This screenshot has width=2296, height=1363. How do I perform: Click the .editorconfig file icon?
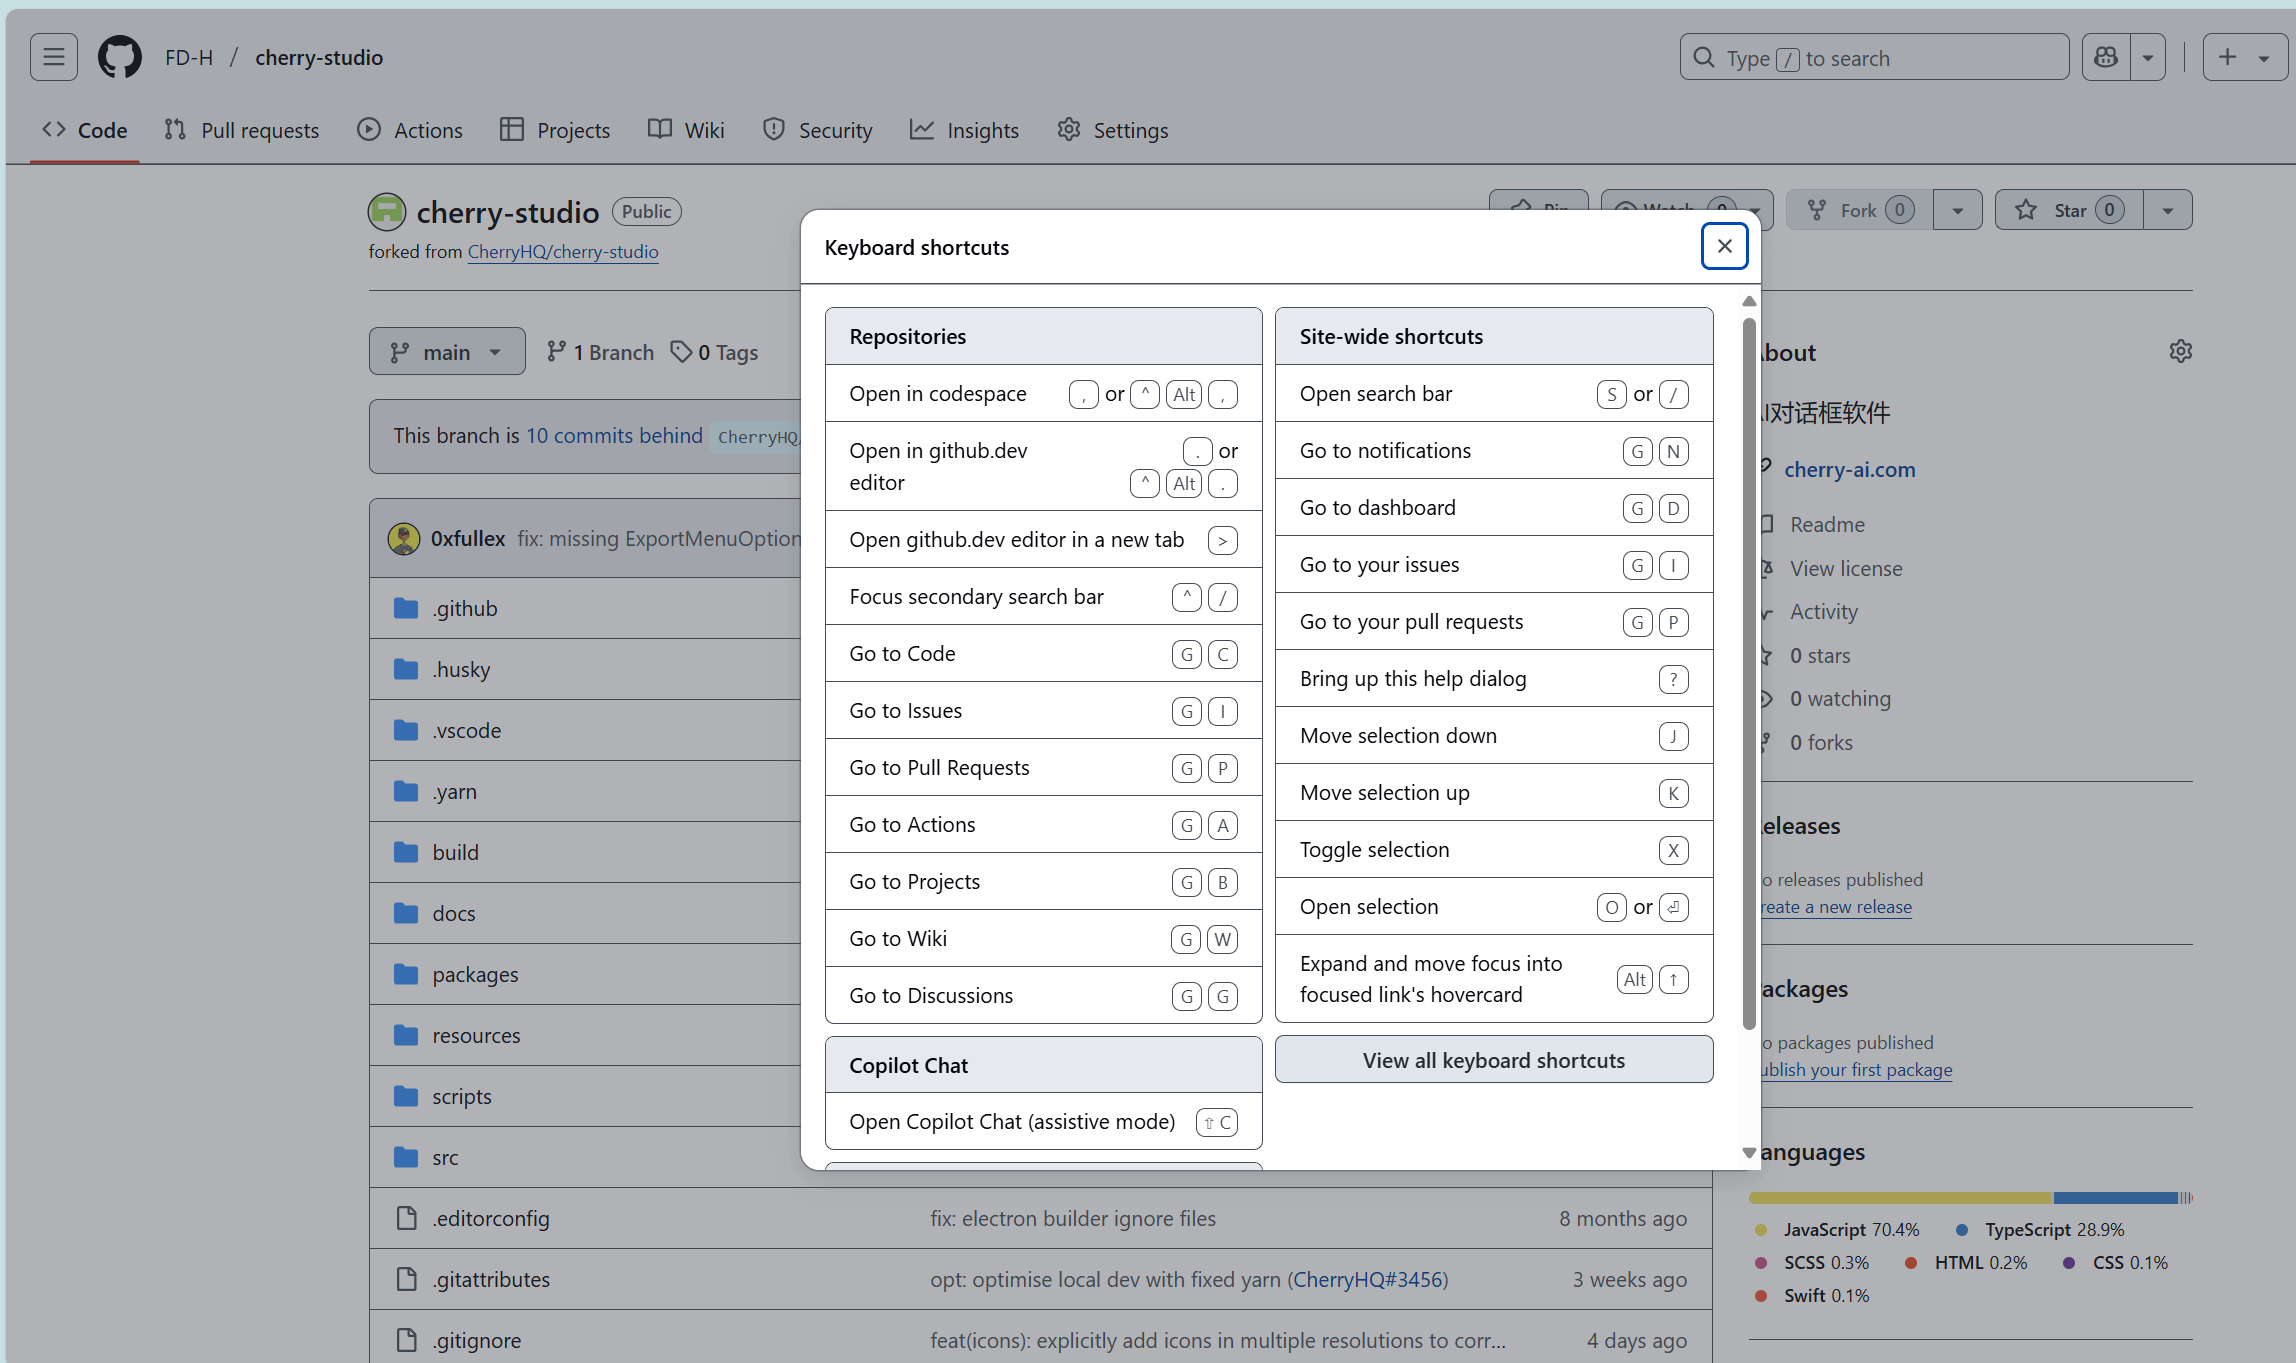pos(406,1218)
